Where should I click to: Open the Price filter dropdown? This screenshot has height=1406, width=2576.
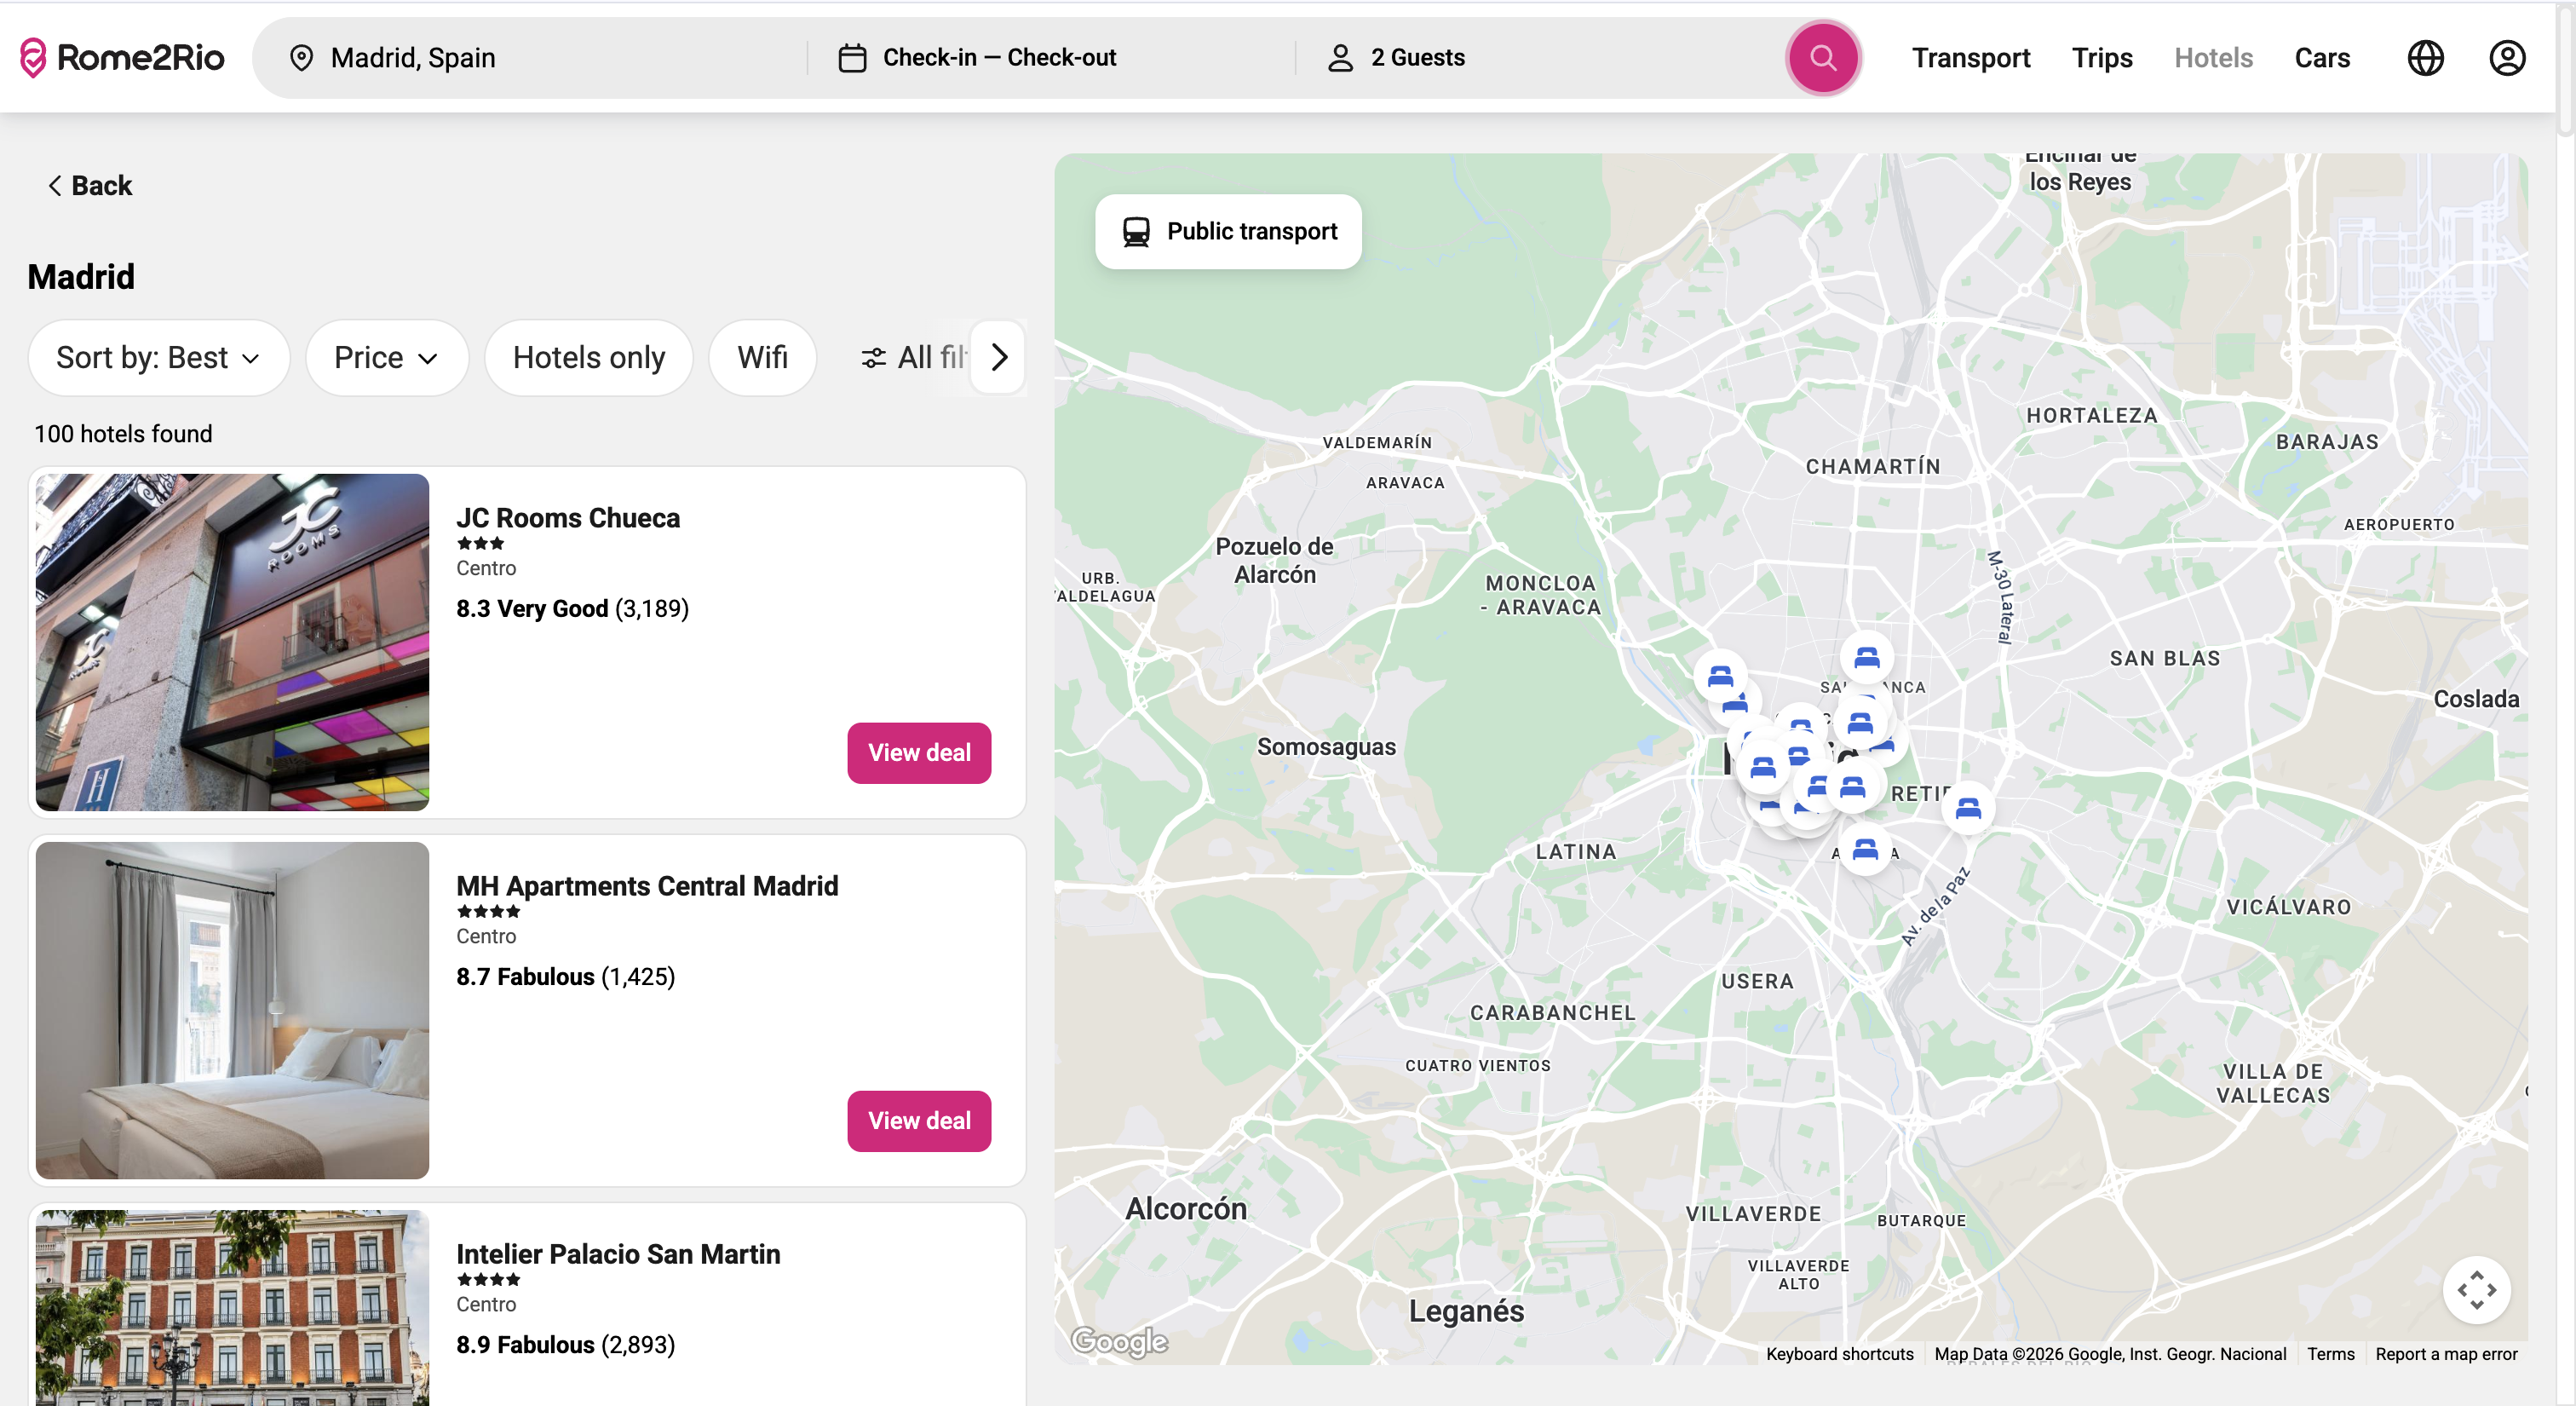[386, 357]
